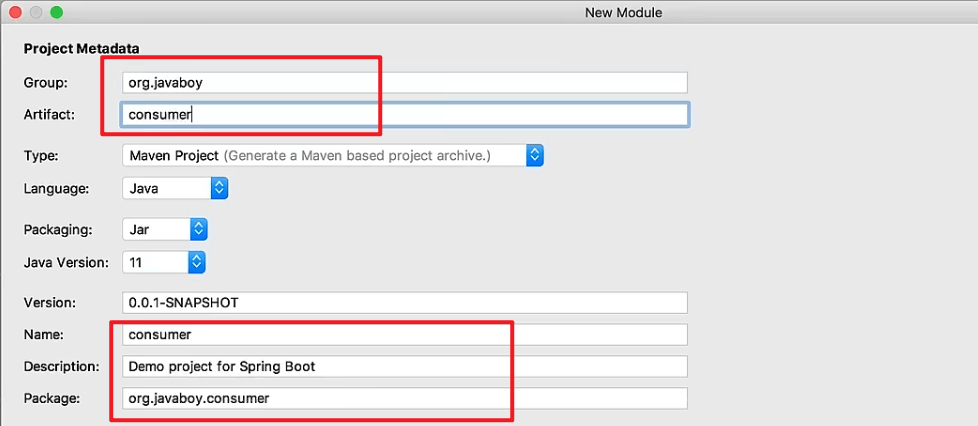The width and height of the screenshot is (978, 426).
Task: Click the blue chevron icon beside Jar packaging
Action: click(198, 230)
